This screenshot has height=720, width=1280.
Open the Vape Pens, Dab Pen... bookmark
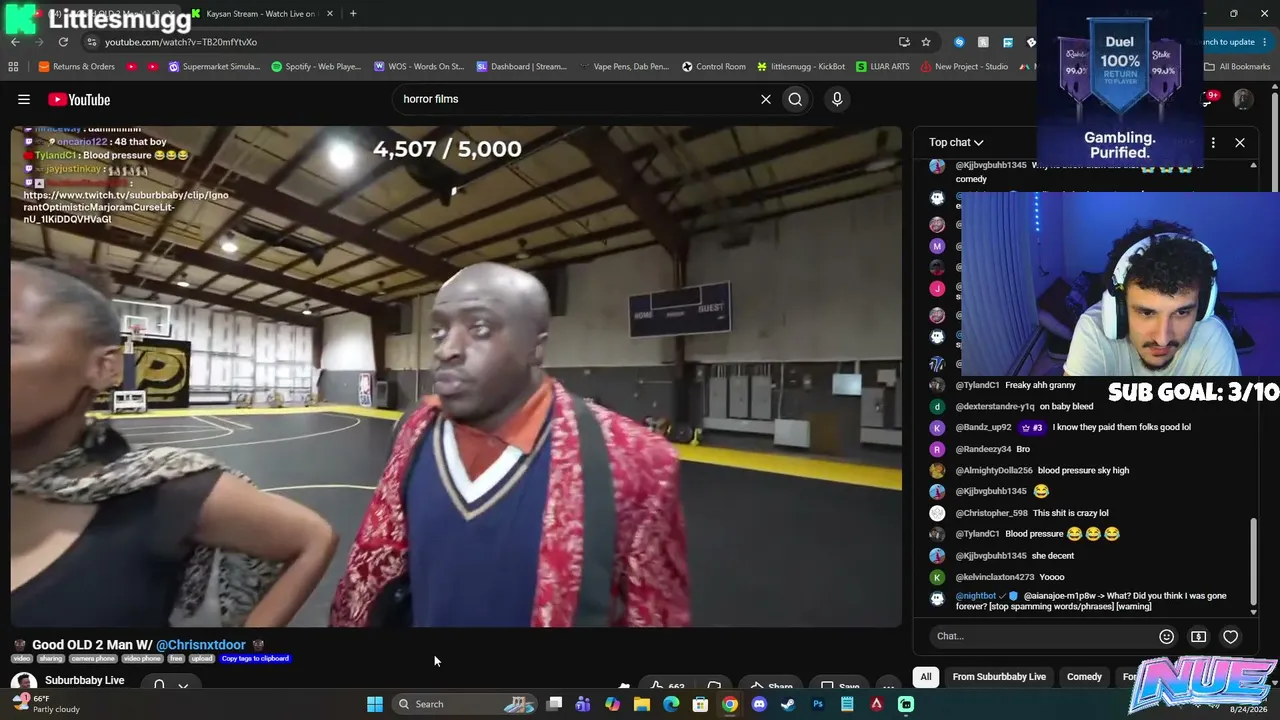[622, 67]
